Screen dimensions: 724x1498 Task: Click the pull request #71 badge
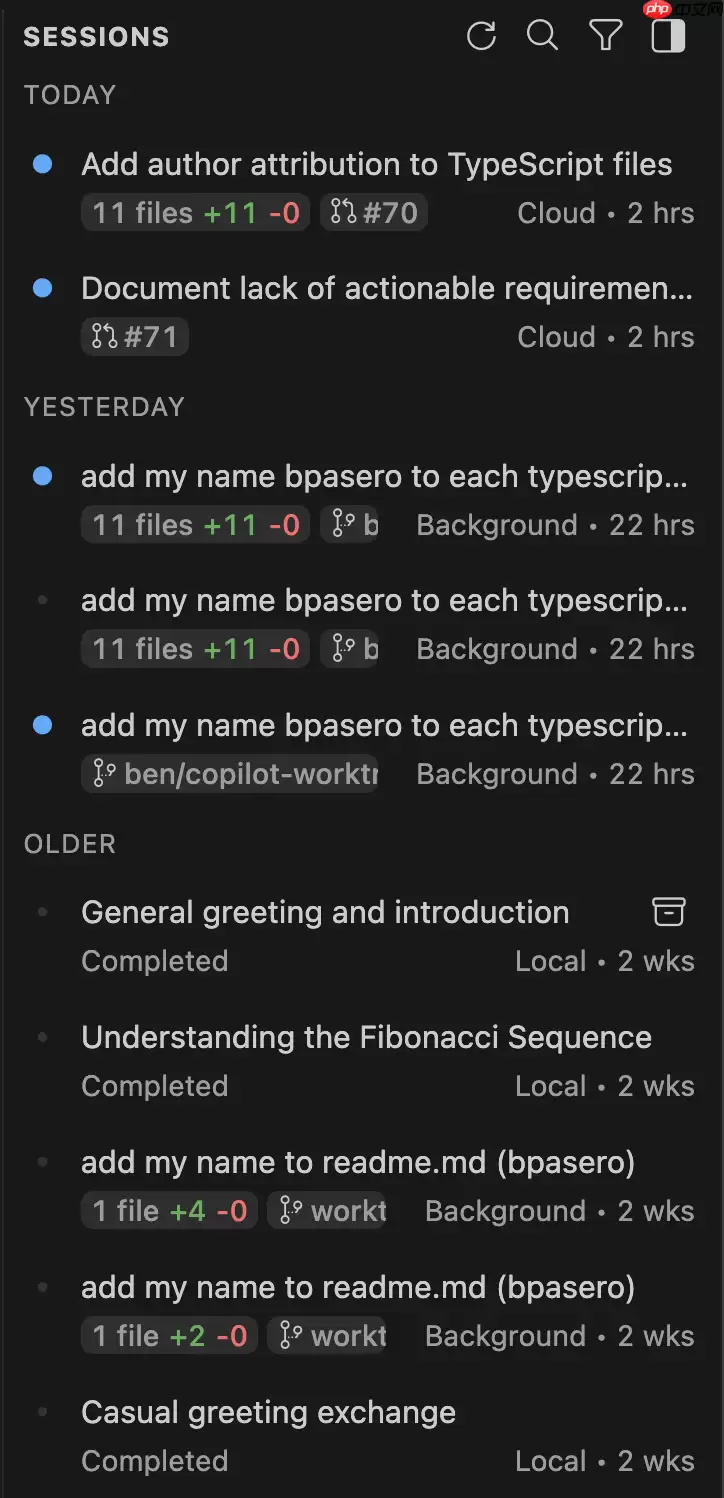pyautogui.click(x=134, y=336)
